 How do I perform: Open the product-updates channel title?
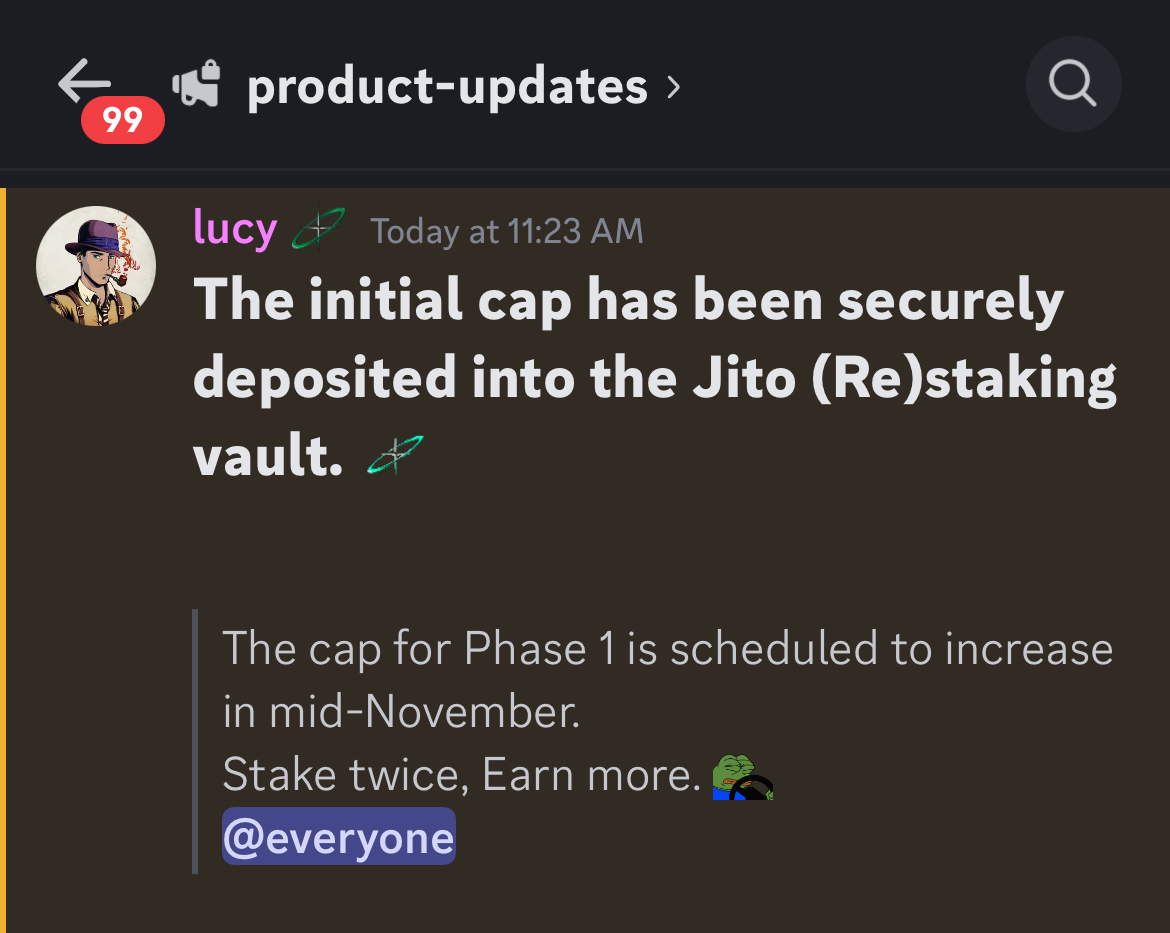click(x=447, y=87)
